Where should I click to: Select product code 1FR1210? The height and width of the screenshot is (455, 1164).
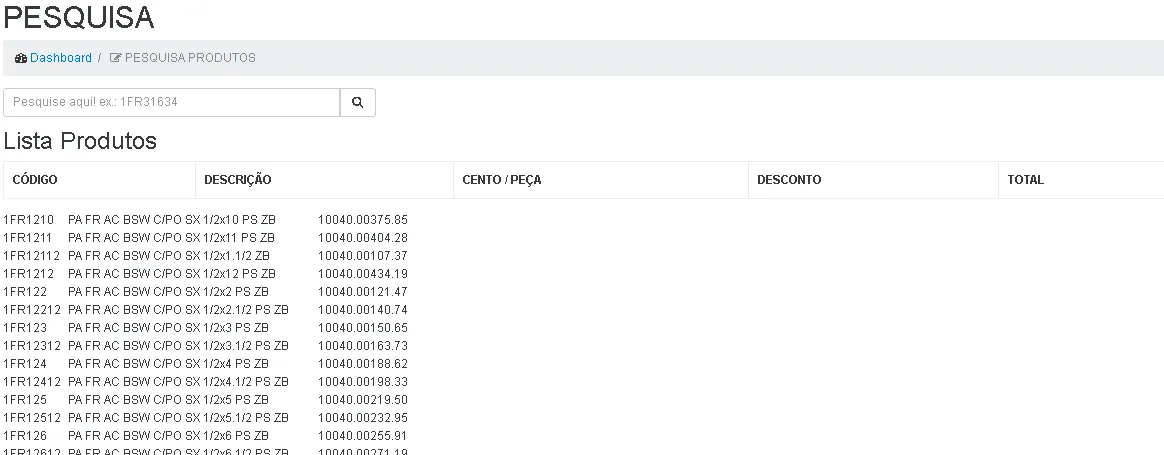(x=28, y=220)
